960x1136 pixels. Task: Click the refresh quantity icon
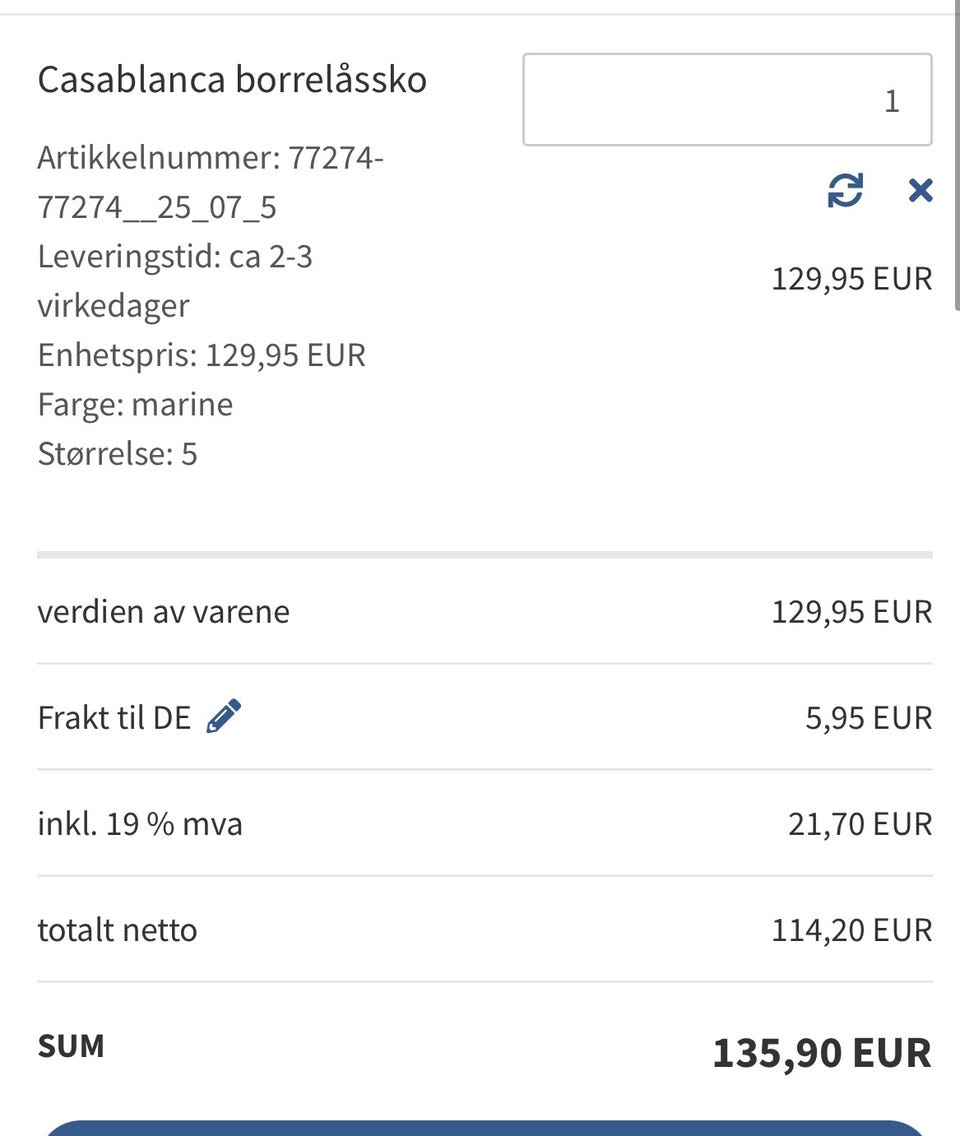[x=845, y=190]
